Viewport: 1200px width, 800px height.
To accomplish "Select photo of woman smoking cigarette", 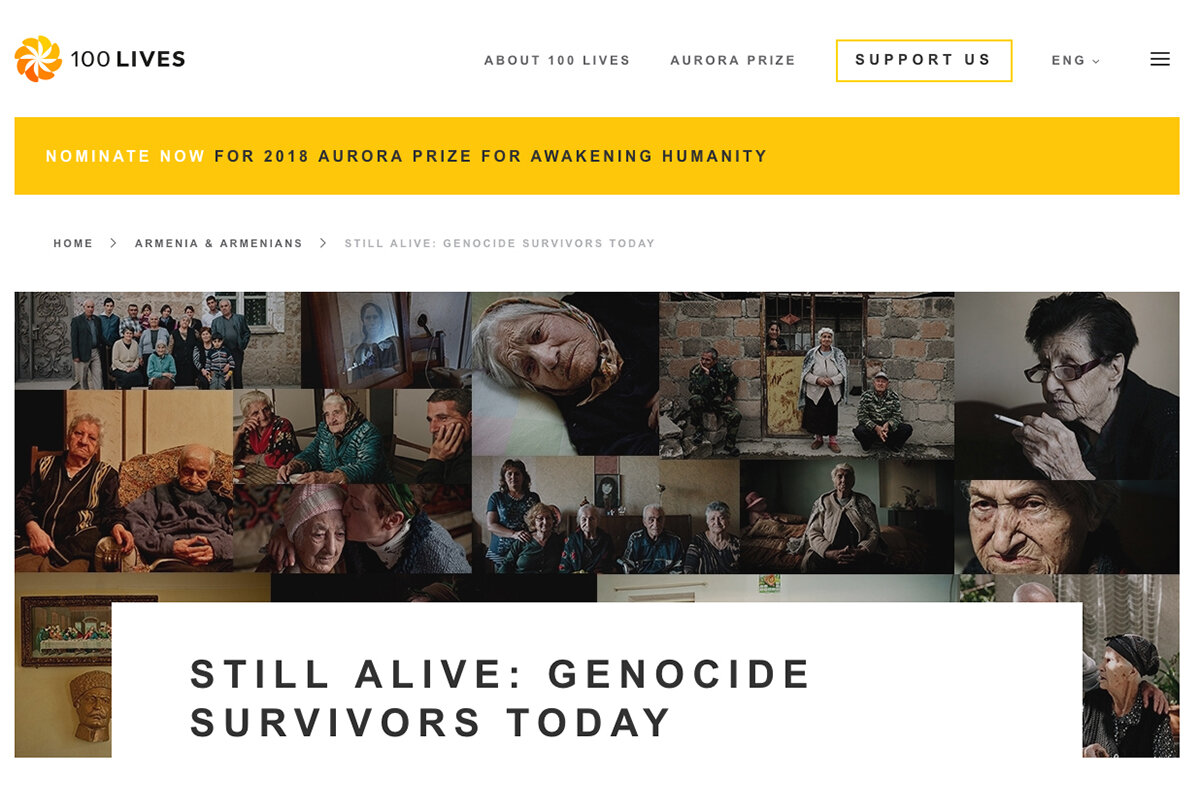I will click(1067, 386).
